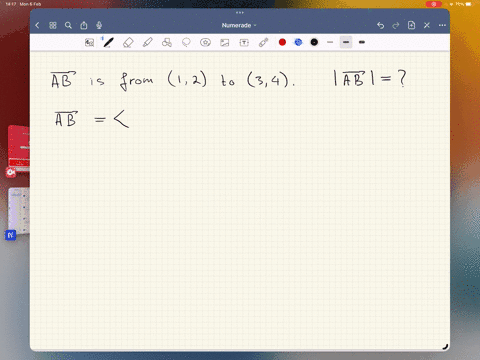Select the medium stroke width
The image size is (480, 360).
click(346, 42)
